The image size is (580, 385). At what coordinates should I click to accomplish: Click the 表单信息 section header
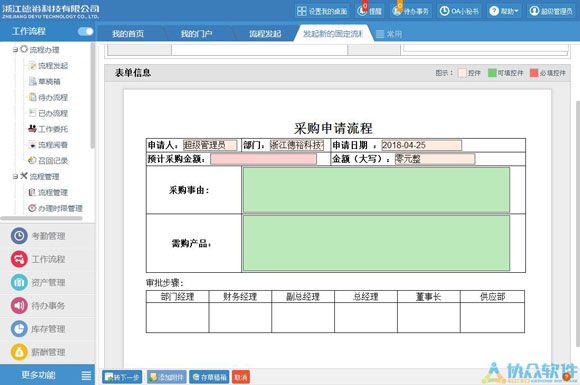point(133,73)
